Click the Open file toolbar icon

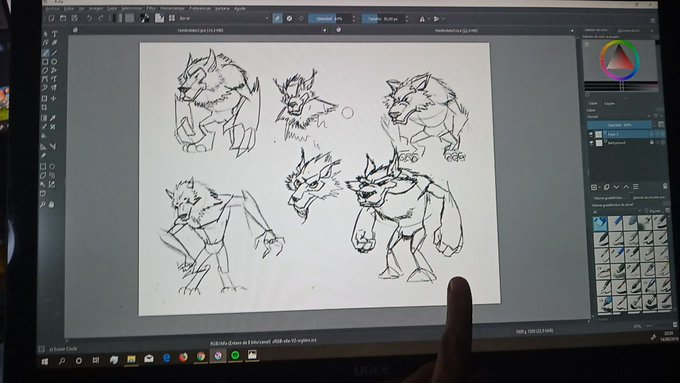pos(63,18)
